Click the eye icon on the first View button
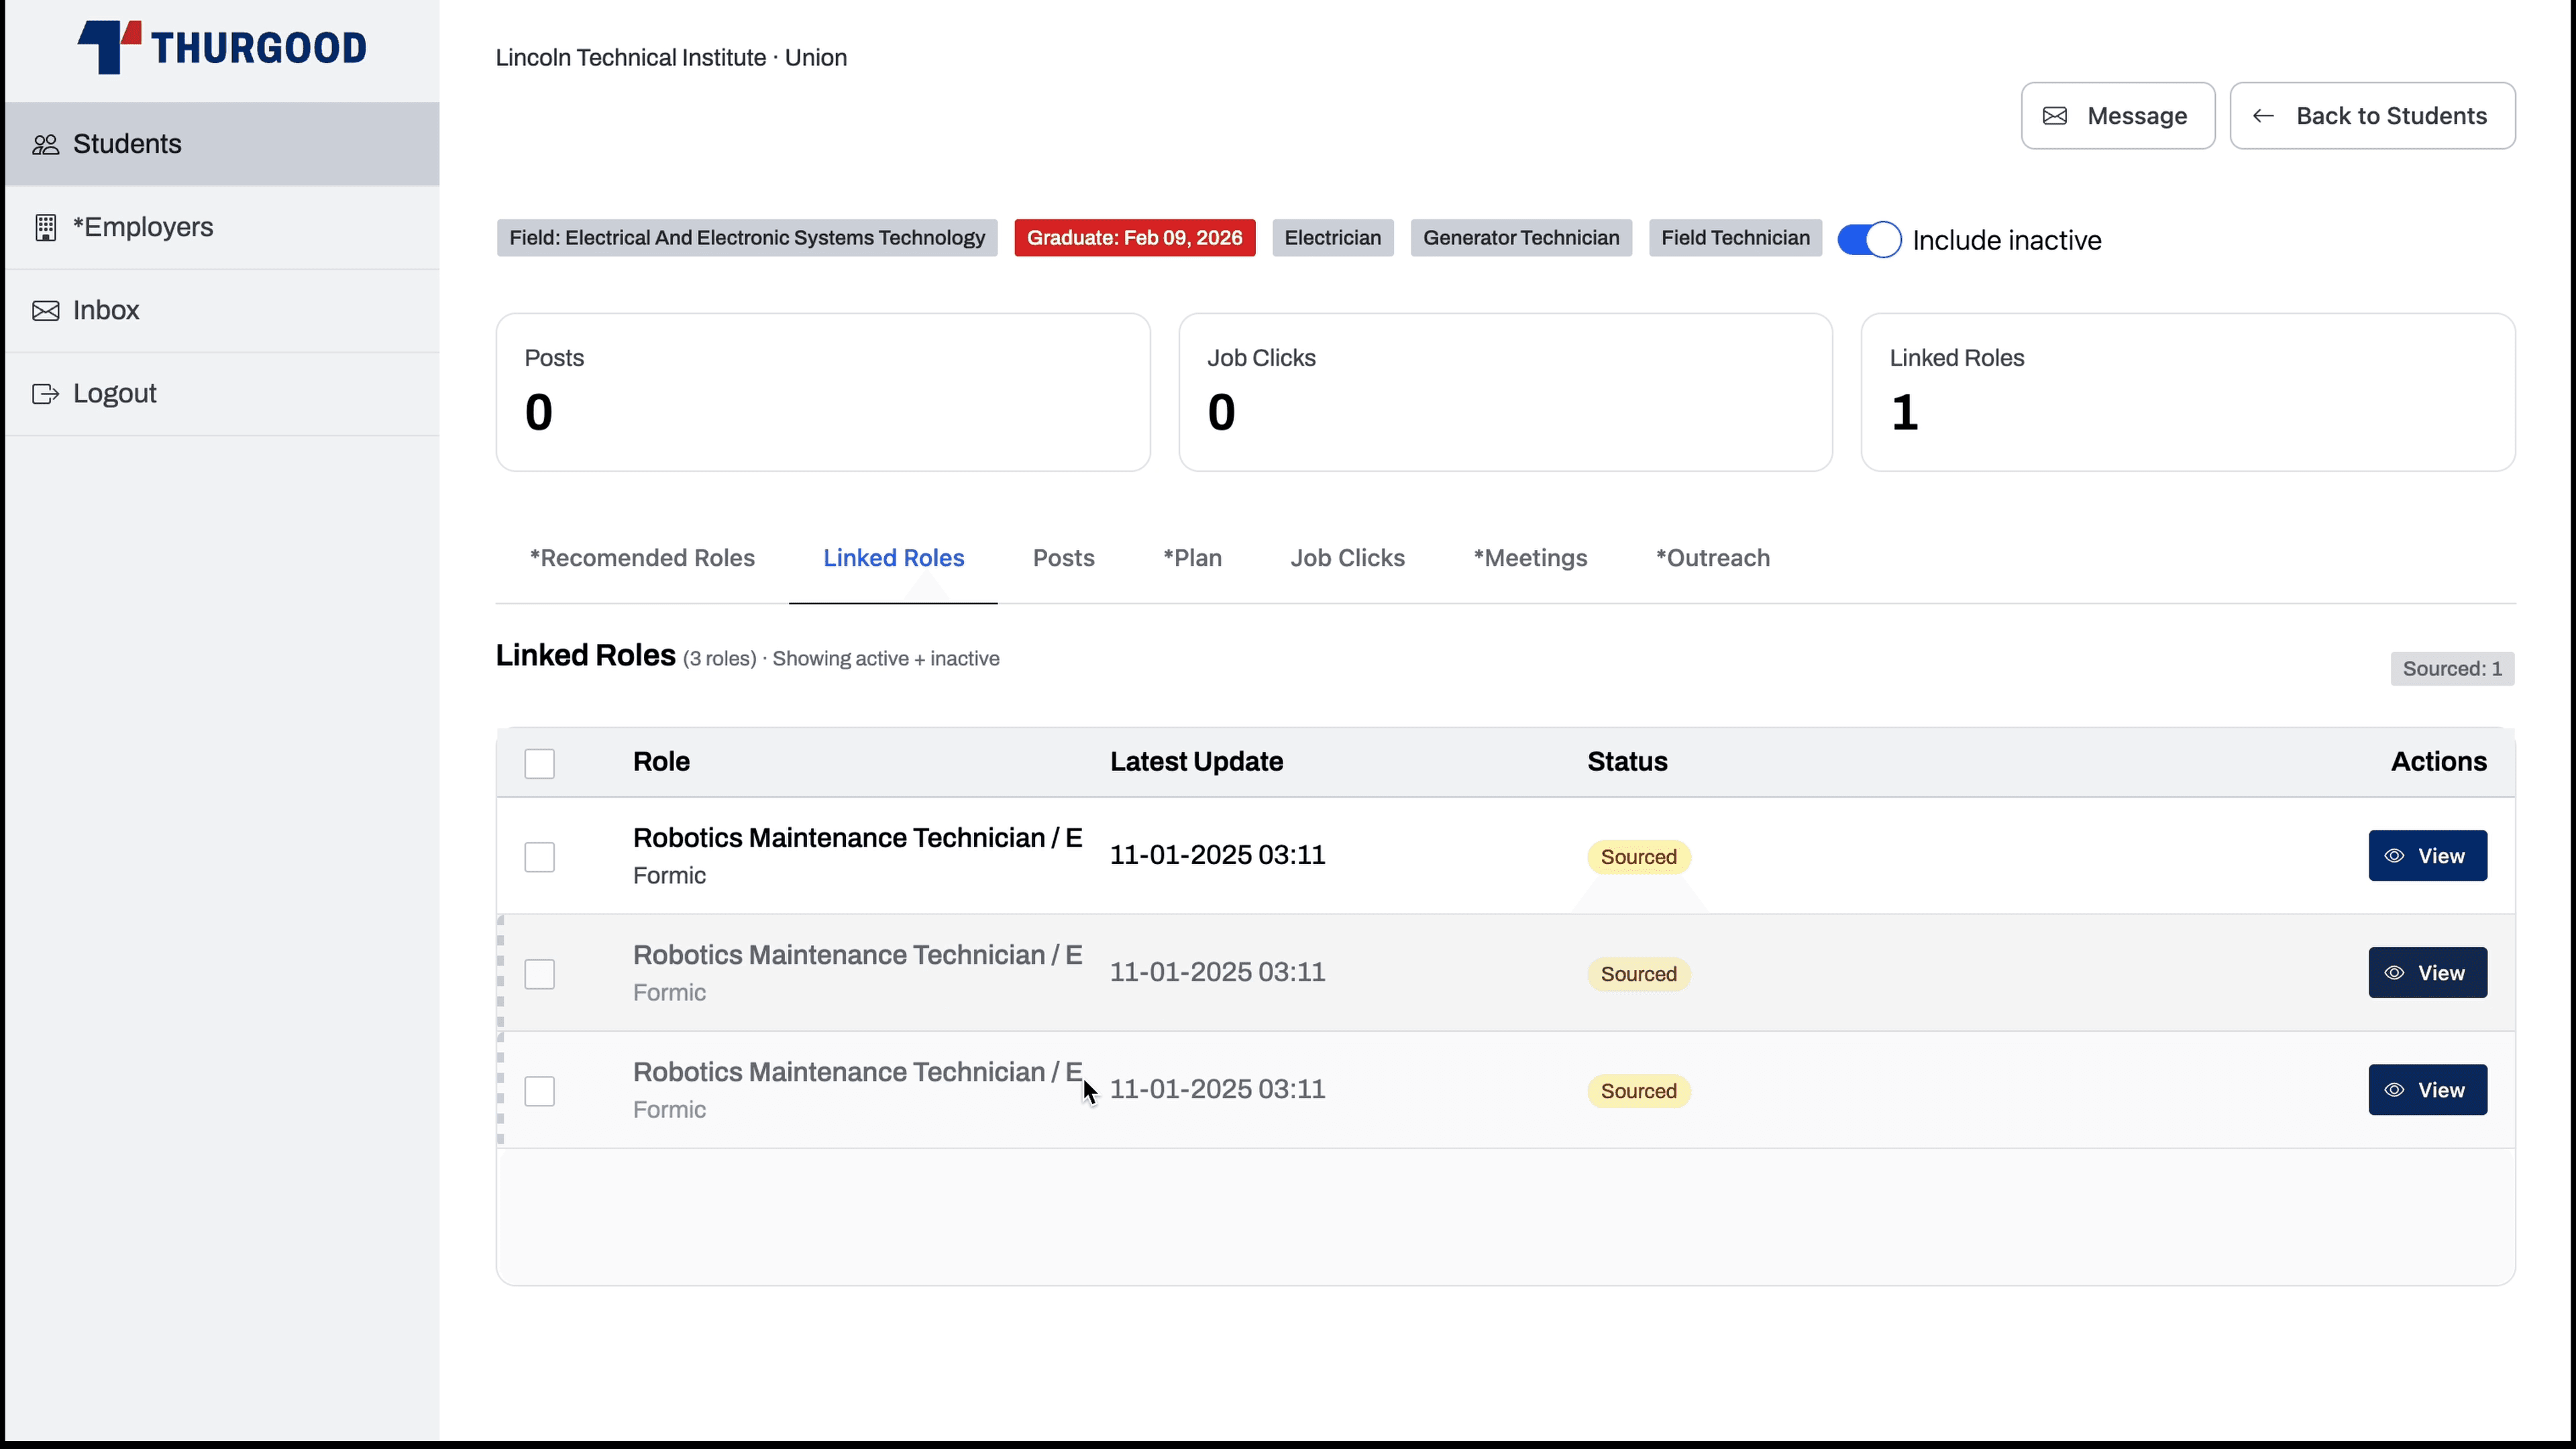 2395,856
